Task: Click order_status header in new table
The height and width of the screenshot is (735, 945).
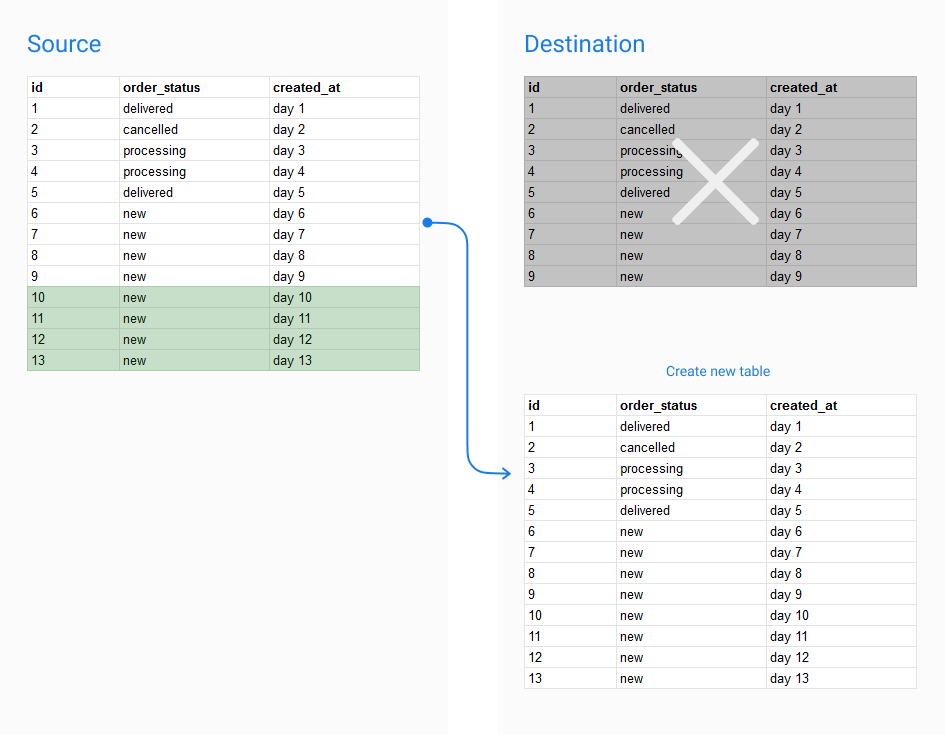Action: click(691, 405)
